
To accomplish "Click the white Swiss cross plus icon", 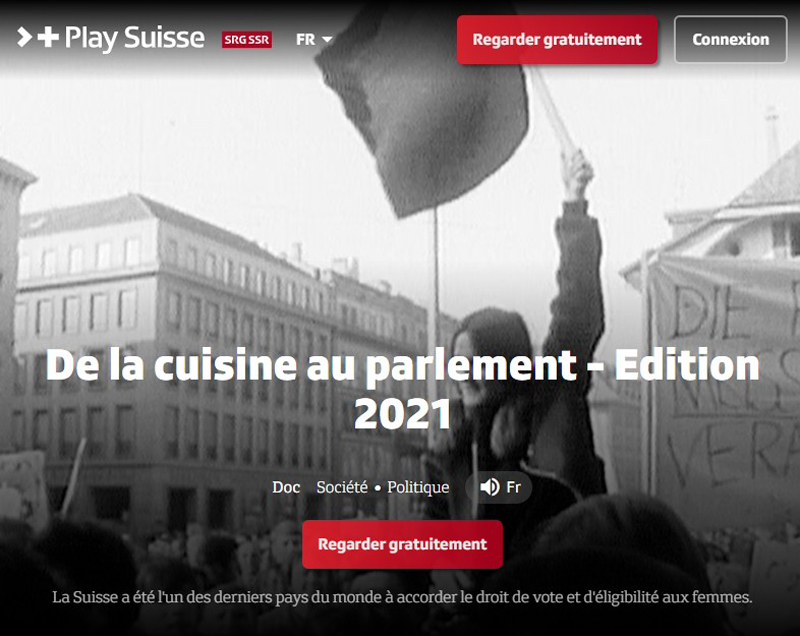I will pos(48,37).
